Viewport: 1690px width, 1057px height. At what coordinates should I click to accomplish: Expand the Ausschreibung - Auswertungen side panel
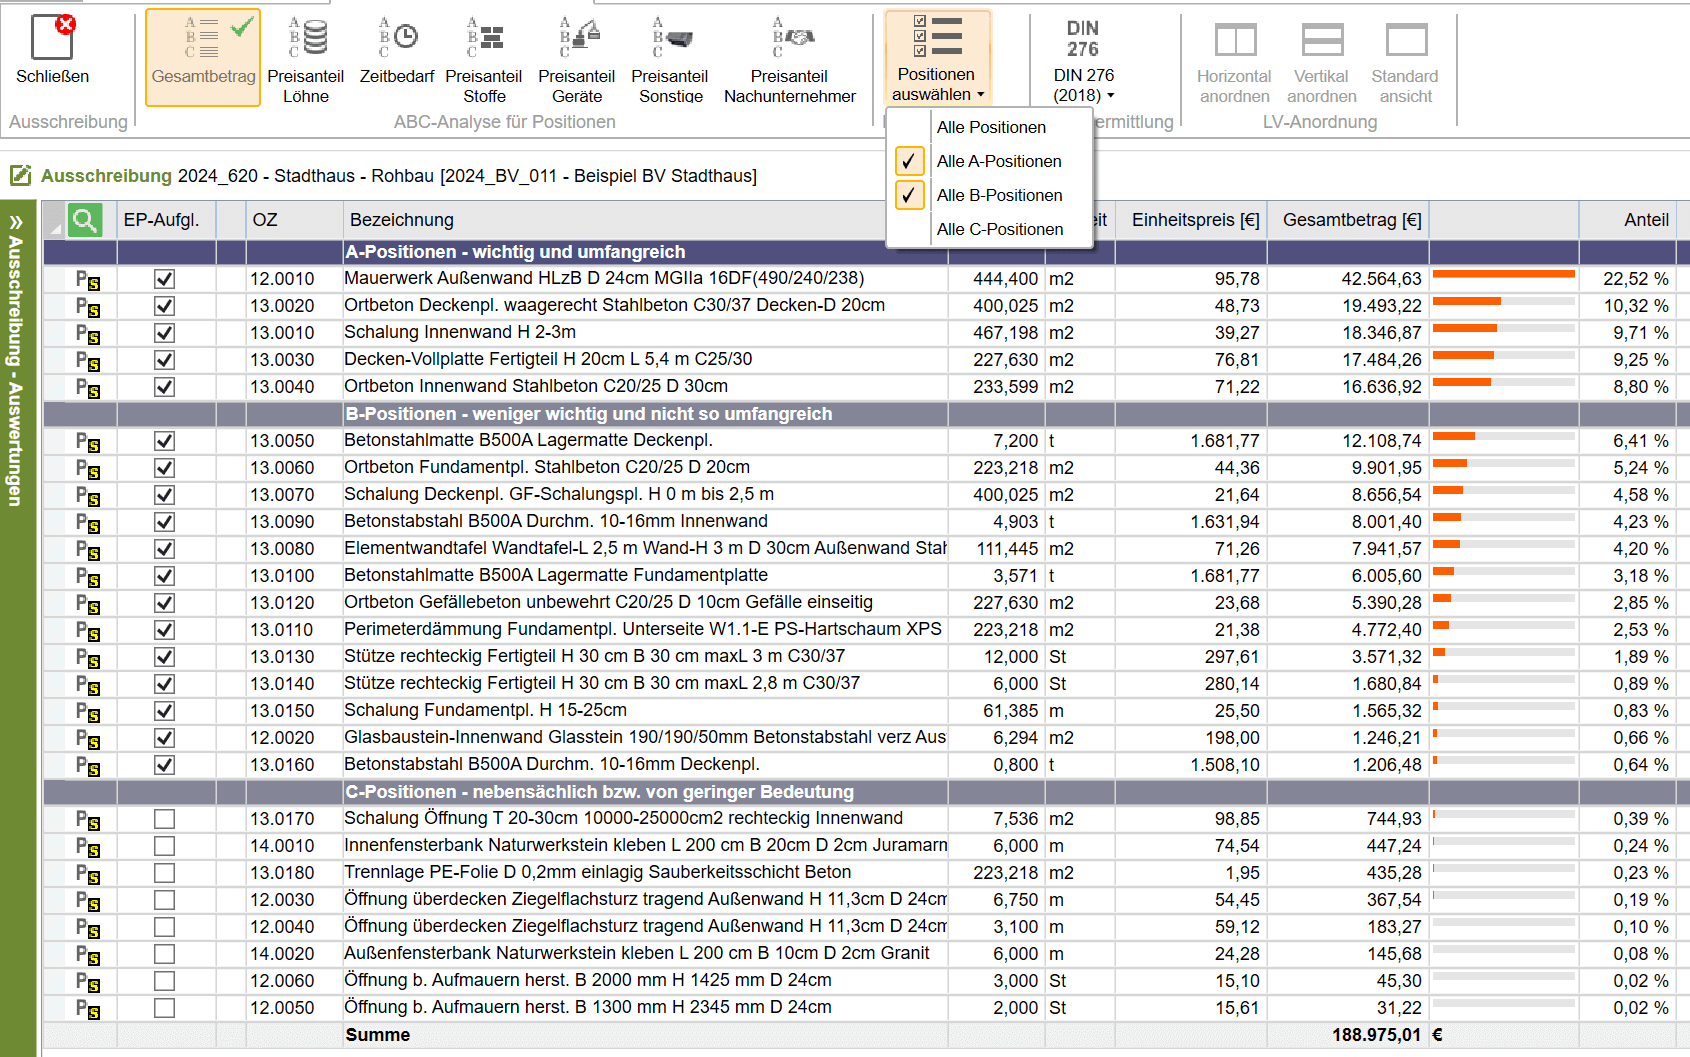(x=16, y=222)
